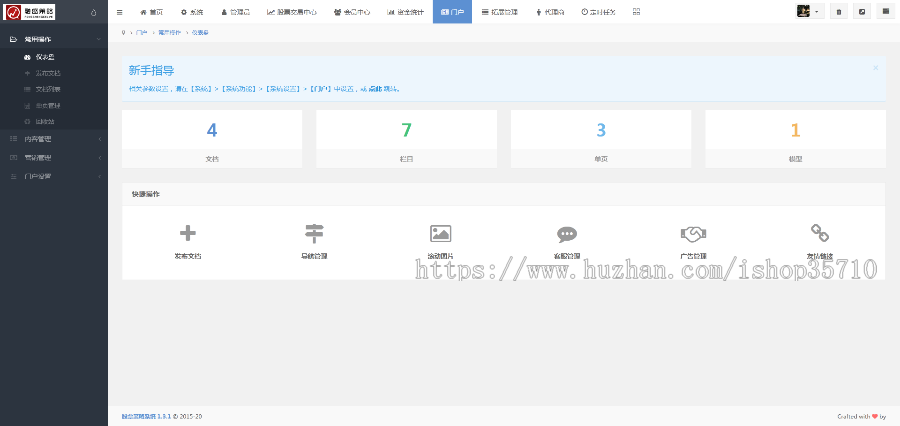This screenshot has width=900, height=426.
Task: Click the 仪表盘 breadcrumb link
Action: point(200,33)
